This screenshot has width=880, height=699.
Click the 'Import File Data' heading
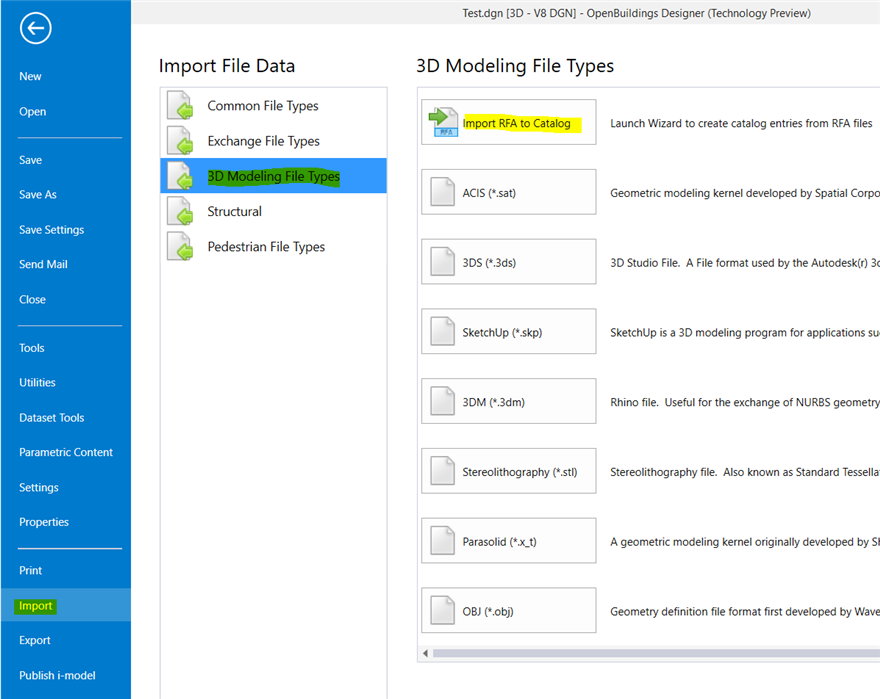[x=227, y=66]
